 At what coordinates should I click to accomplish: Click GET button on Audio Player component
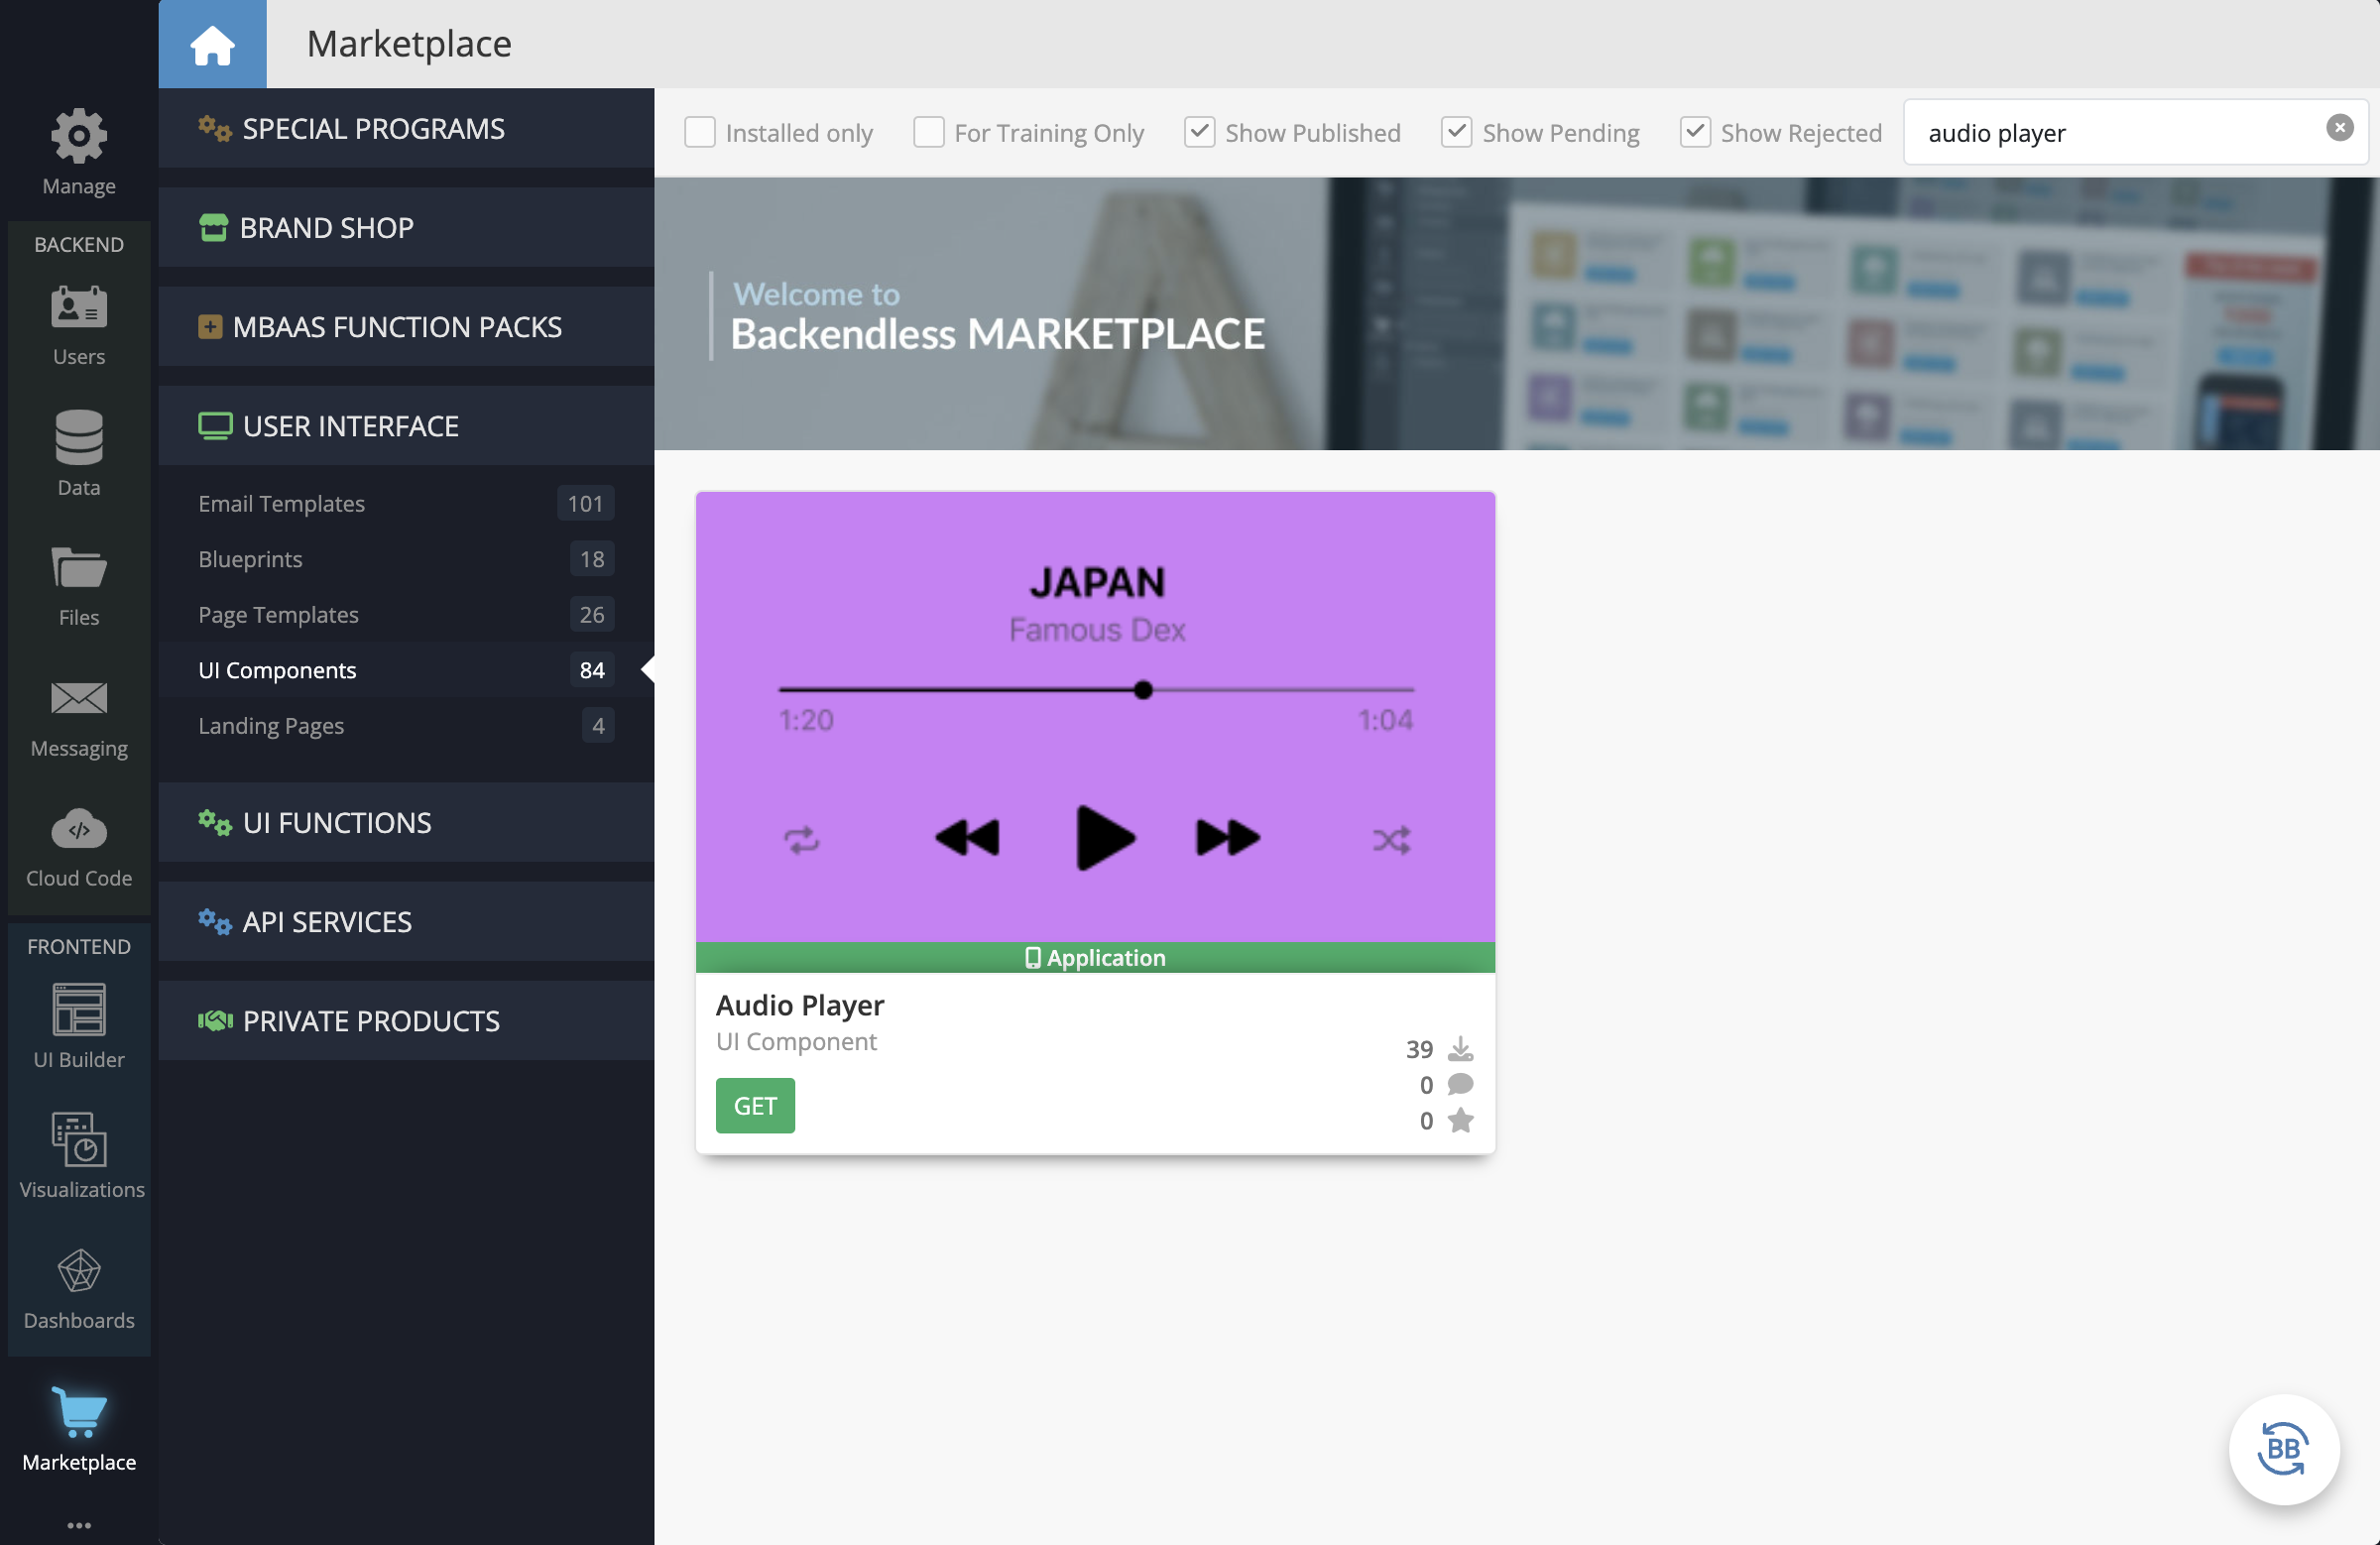[x=755, y=1105]
